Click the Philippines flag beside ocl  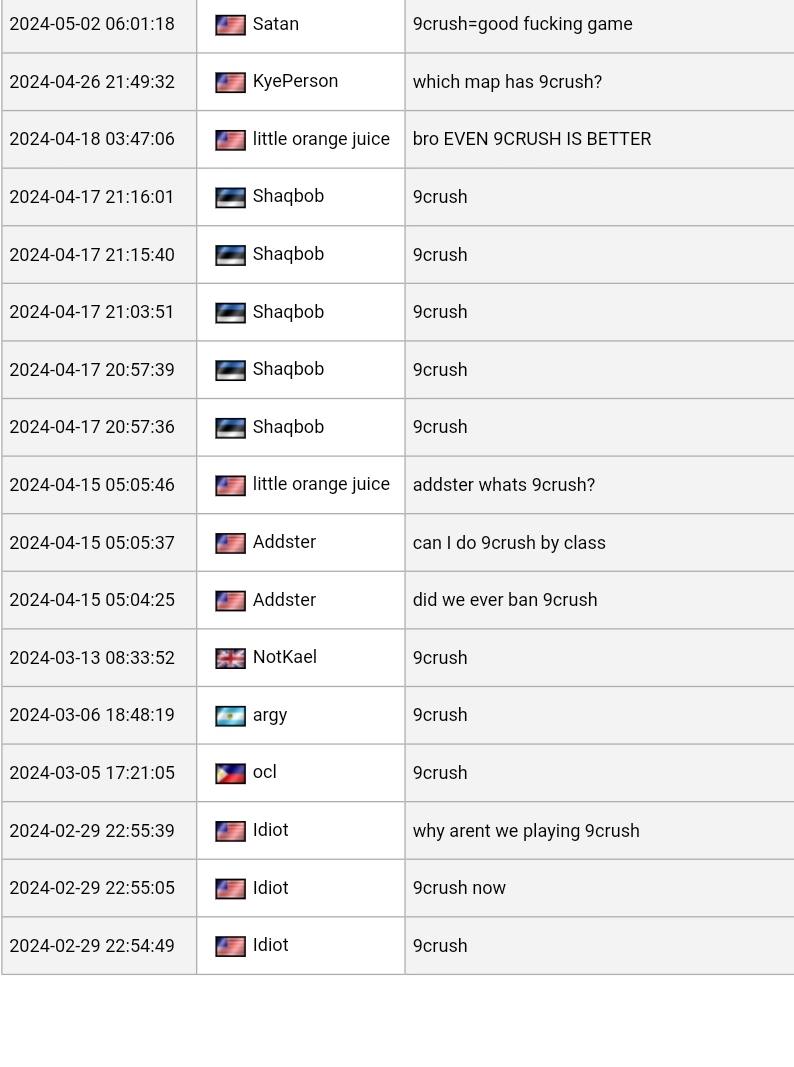[x=230, y=773]
